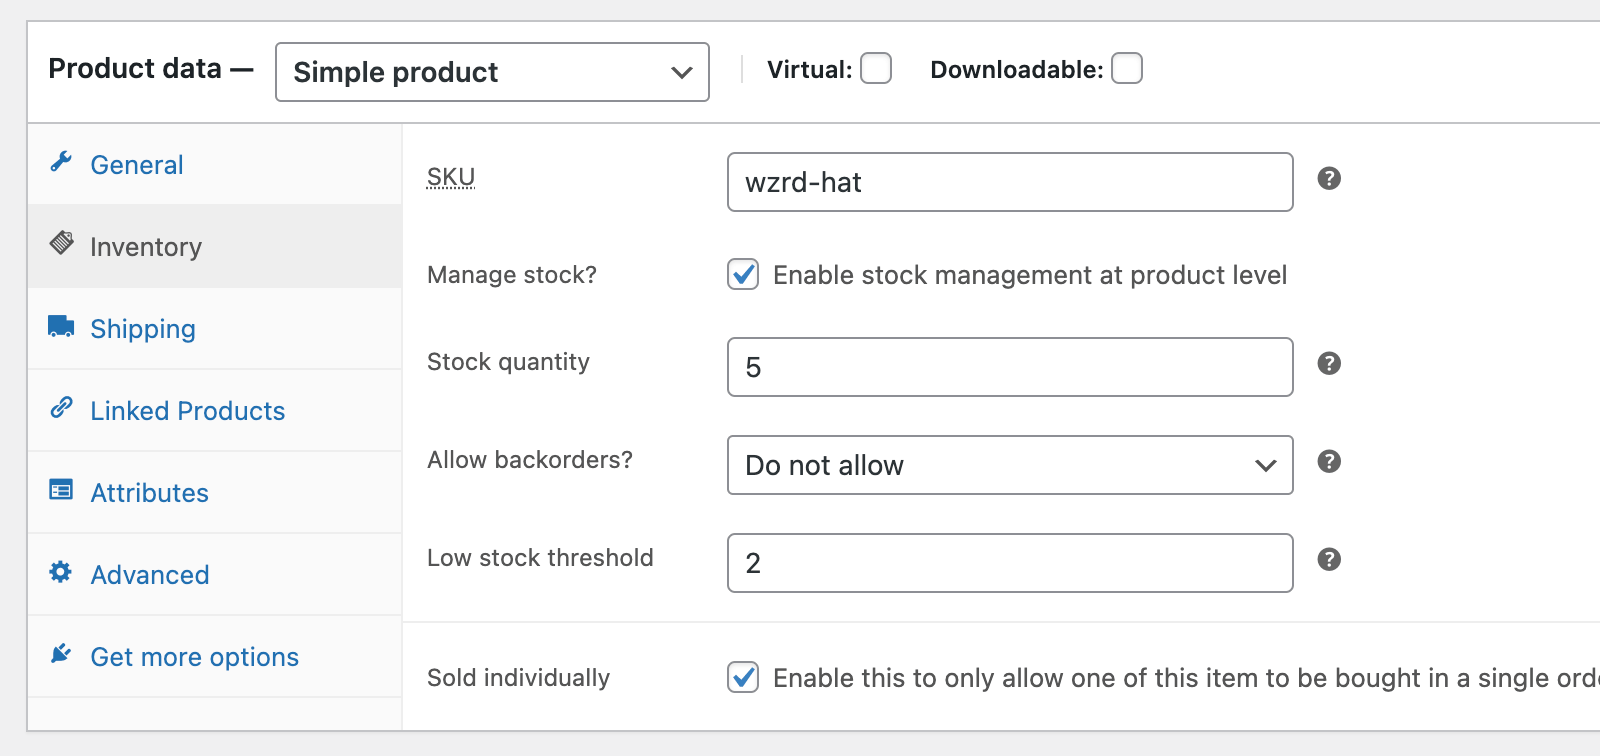The image size is (1600, 756).
Task: Expand the Allow backorders dropdown
Action: [1010, 465]
